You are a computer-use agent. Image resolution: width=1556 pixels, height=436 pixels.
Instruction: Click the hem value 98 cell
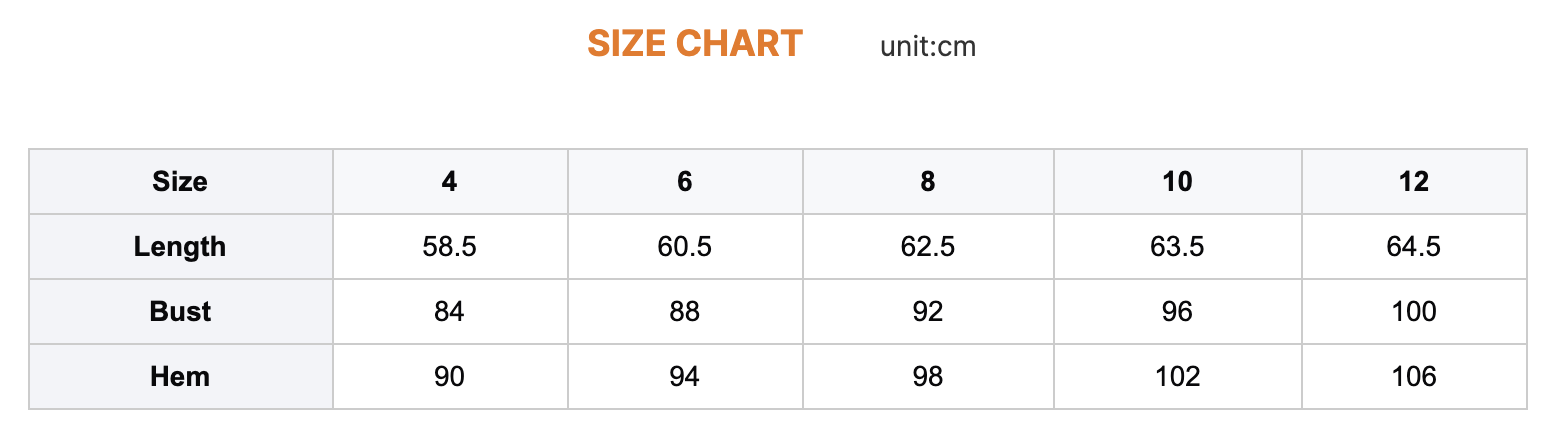[928, 377]
